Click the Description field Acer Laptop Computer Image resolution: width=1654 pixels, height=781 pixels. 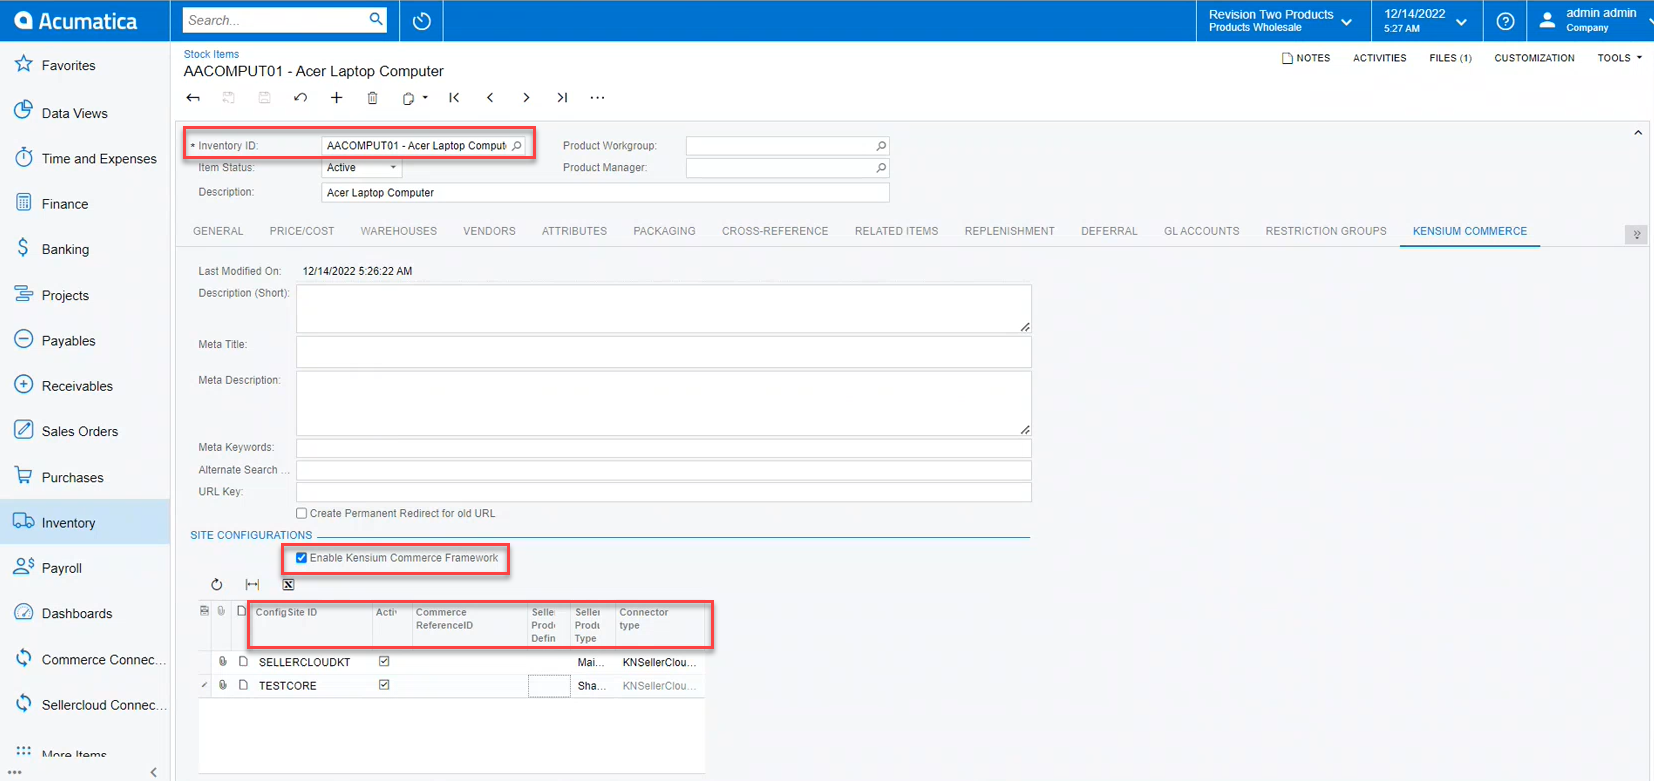click(605, 193)
